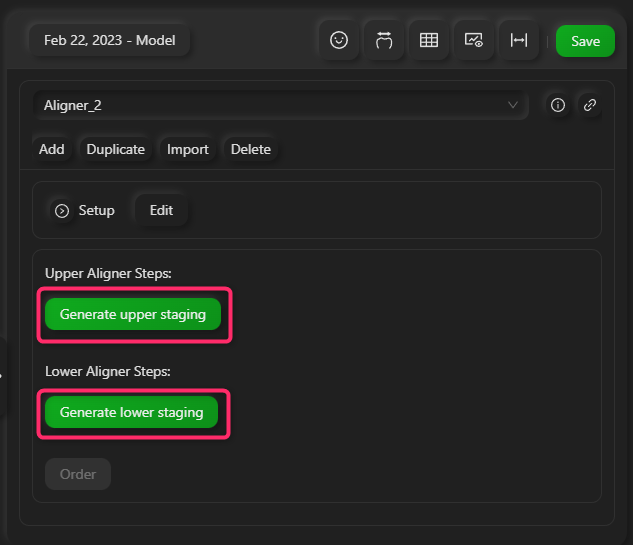633x545 pixels.
Task: Click the Setup label text
Action: pyautogui.click(x=96, y=210)
